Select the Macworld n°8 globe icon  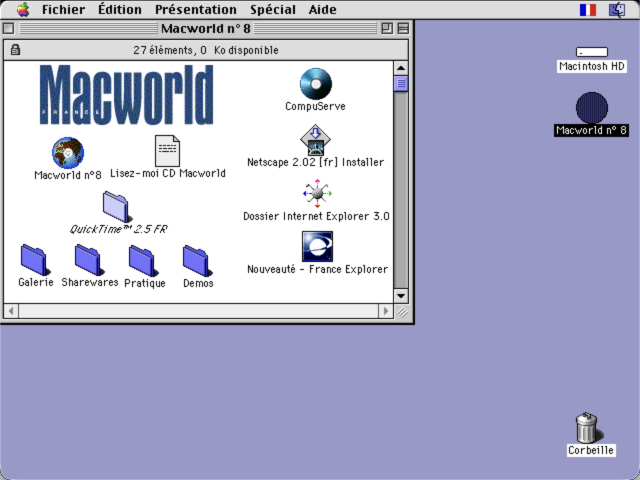point(68,153)
